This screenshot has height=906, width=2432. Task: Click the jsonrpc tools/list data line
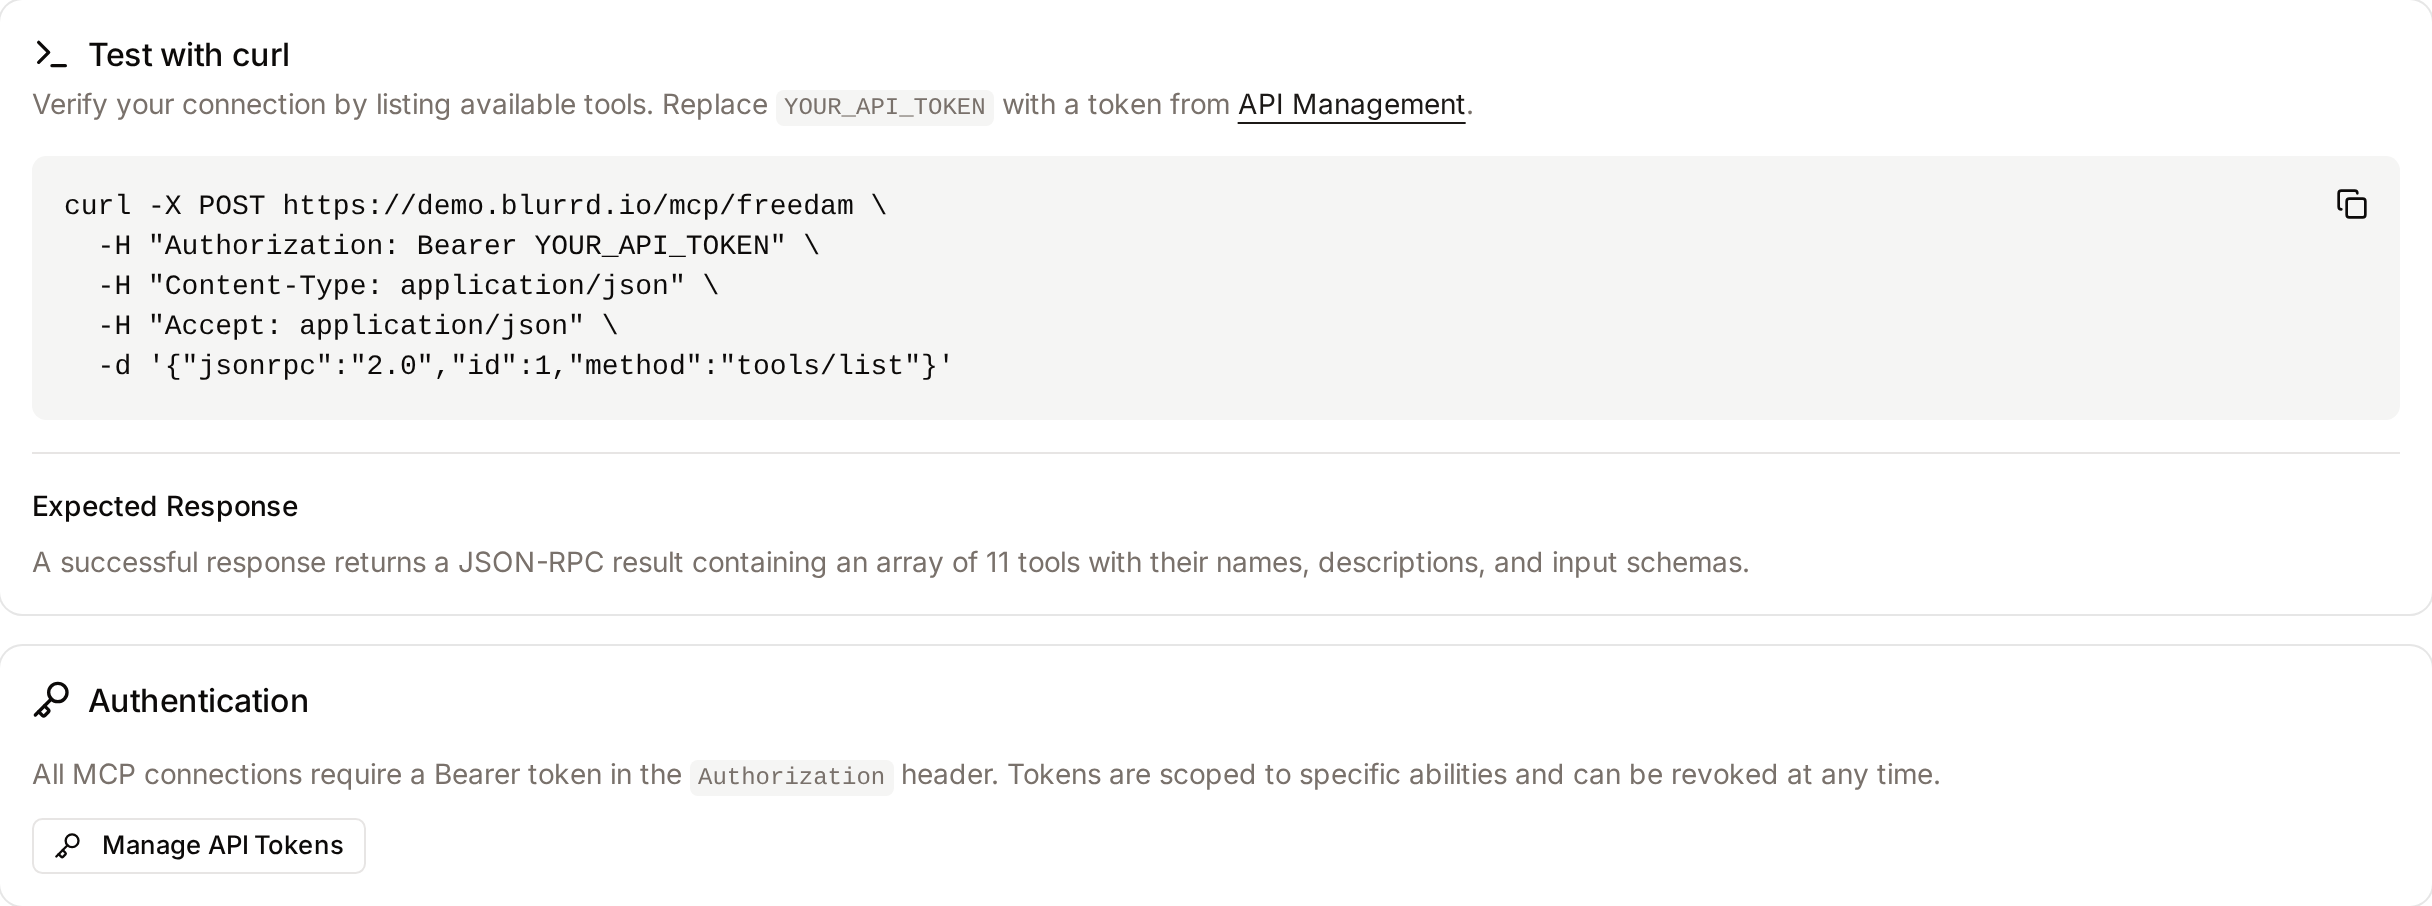click(x=525, y=366)
